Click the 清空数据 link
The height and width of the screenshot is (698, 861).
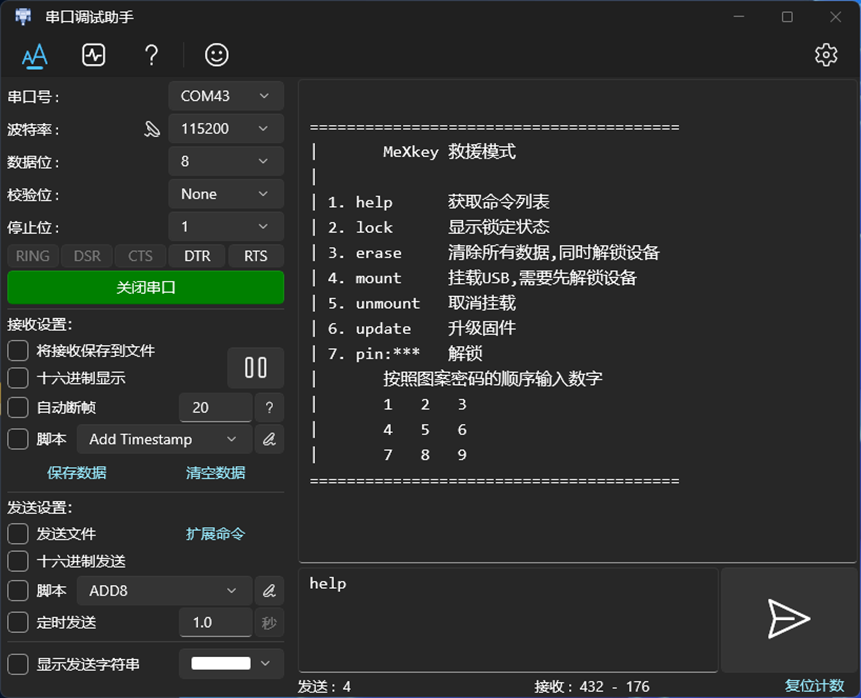(215, 473)
